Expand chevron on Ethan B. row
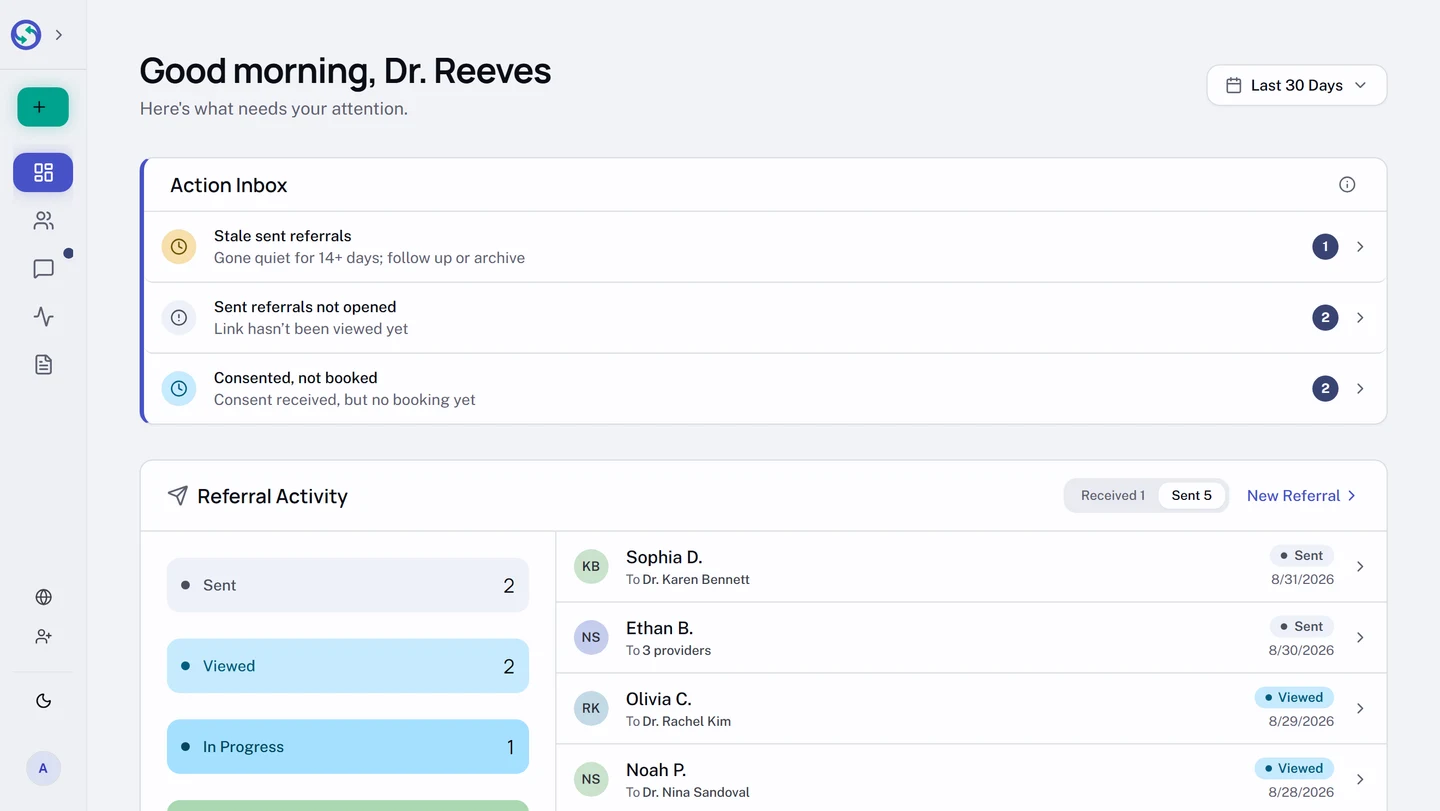Image resolution: width=1440 pixels, height=811 pixels. (x=1360, y=637)
